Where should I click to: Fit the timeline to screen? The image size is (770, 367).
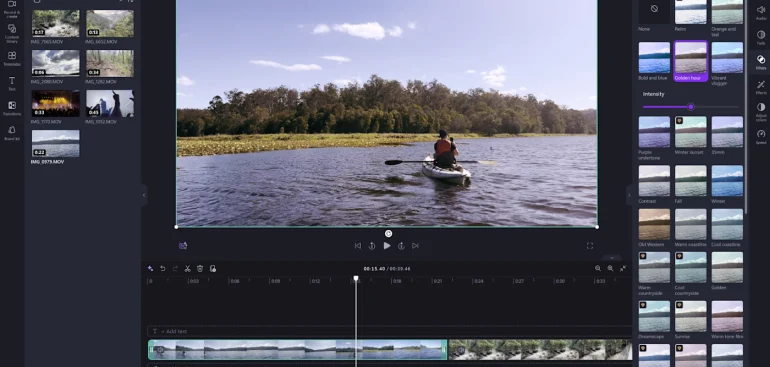point(623,268)
